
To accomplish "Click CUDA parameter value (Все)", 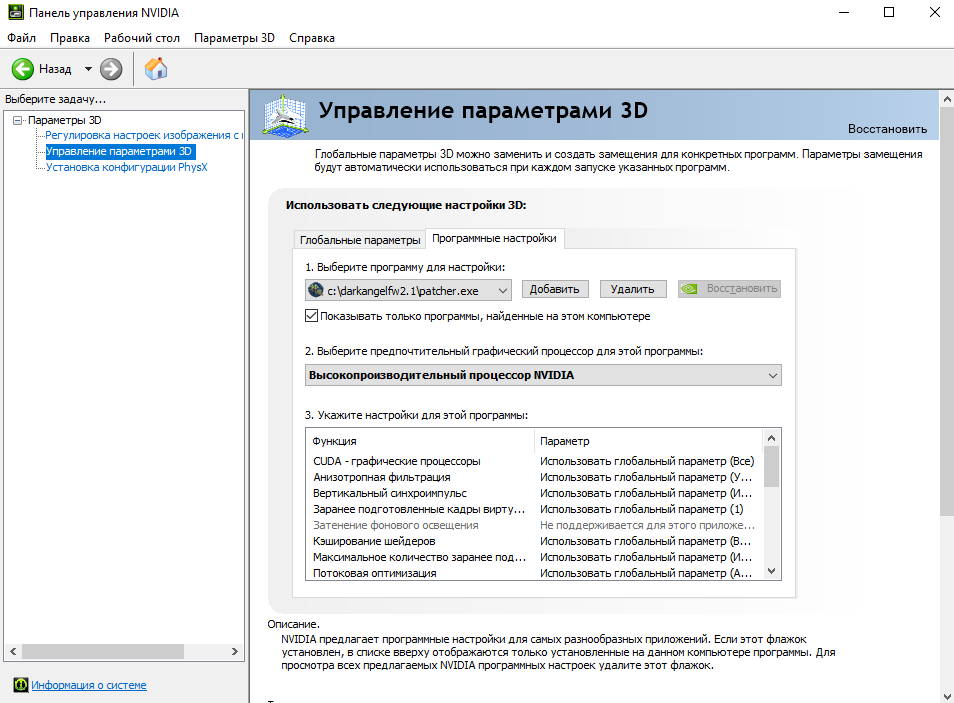I will coord(647,461).
